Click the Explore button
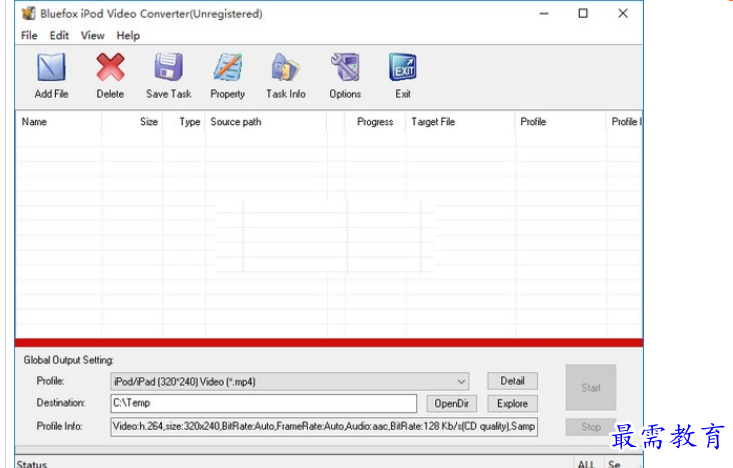733x468 pixels. pos(512,403)
